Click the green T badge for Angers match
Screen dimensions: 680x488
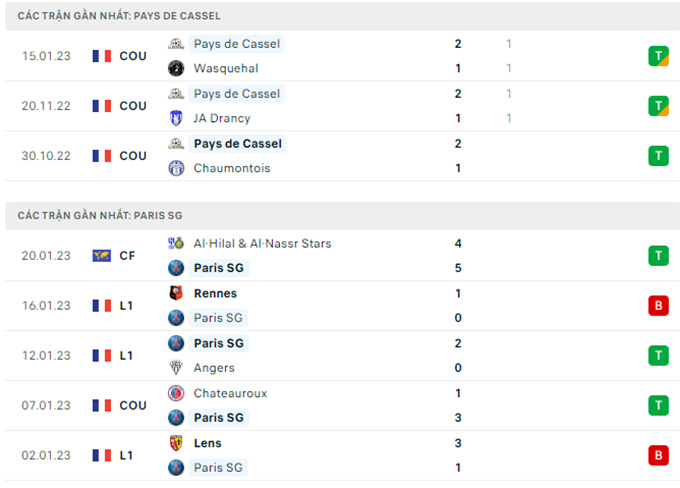click(658, 356)
